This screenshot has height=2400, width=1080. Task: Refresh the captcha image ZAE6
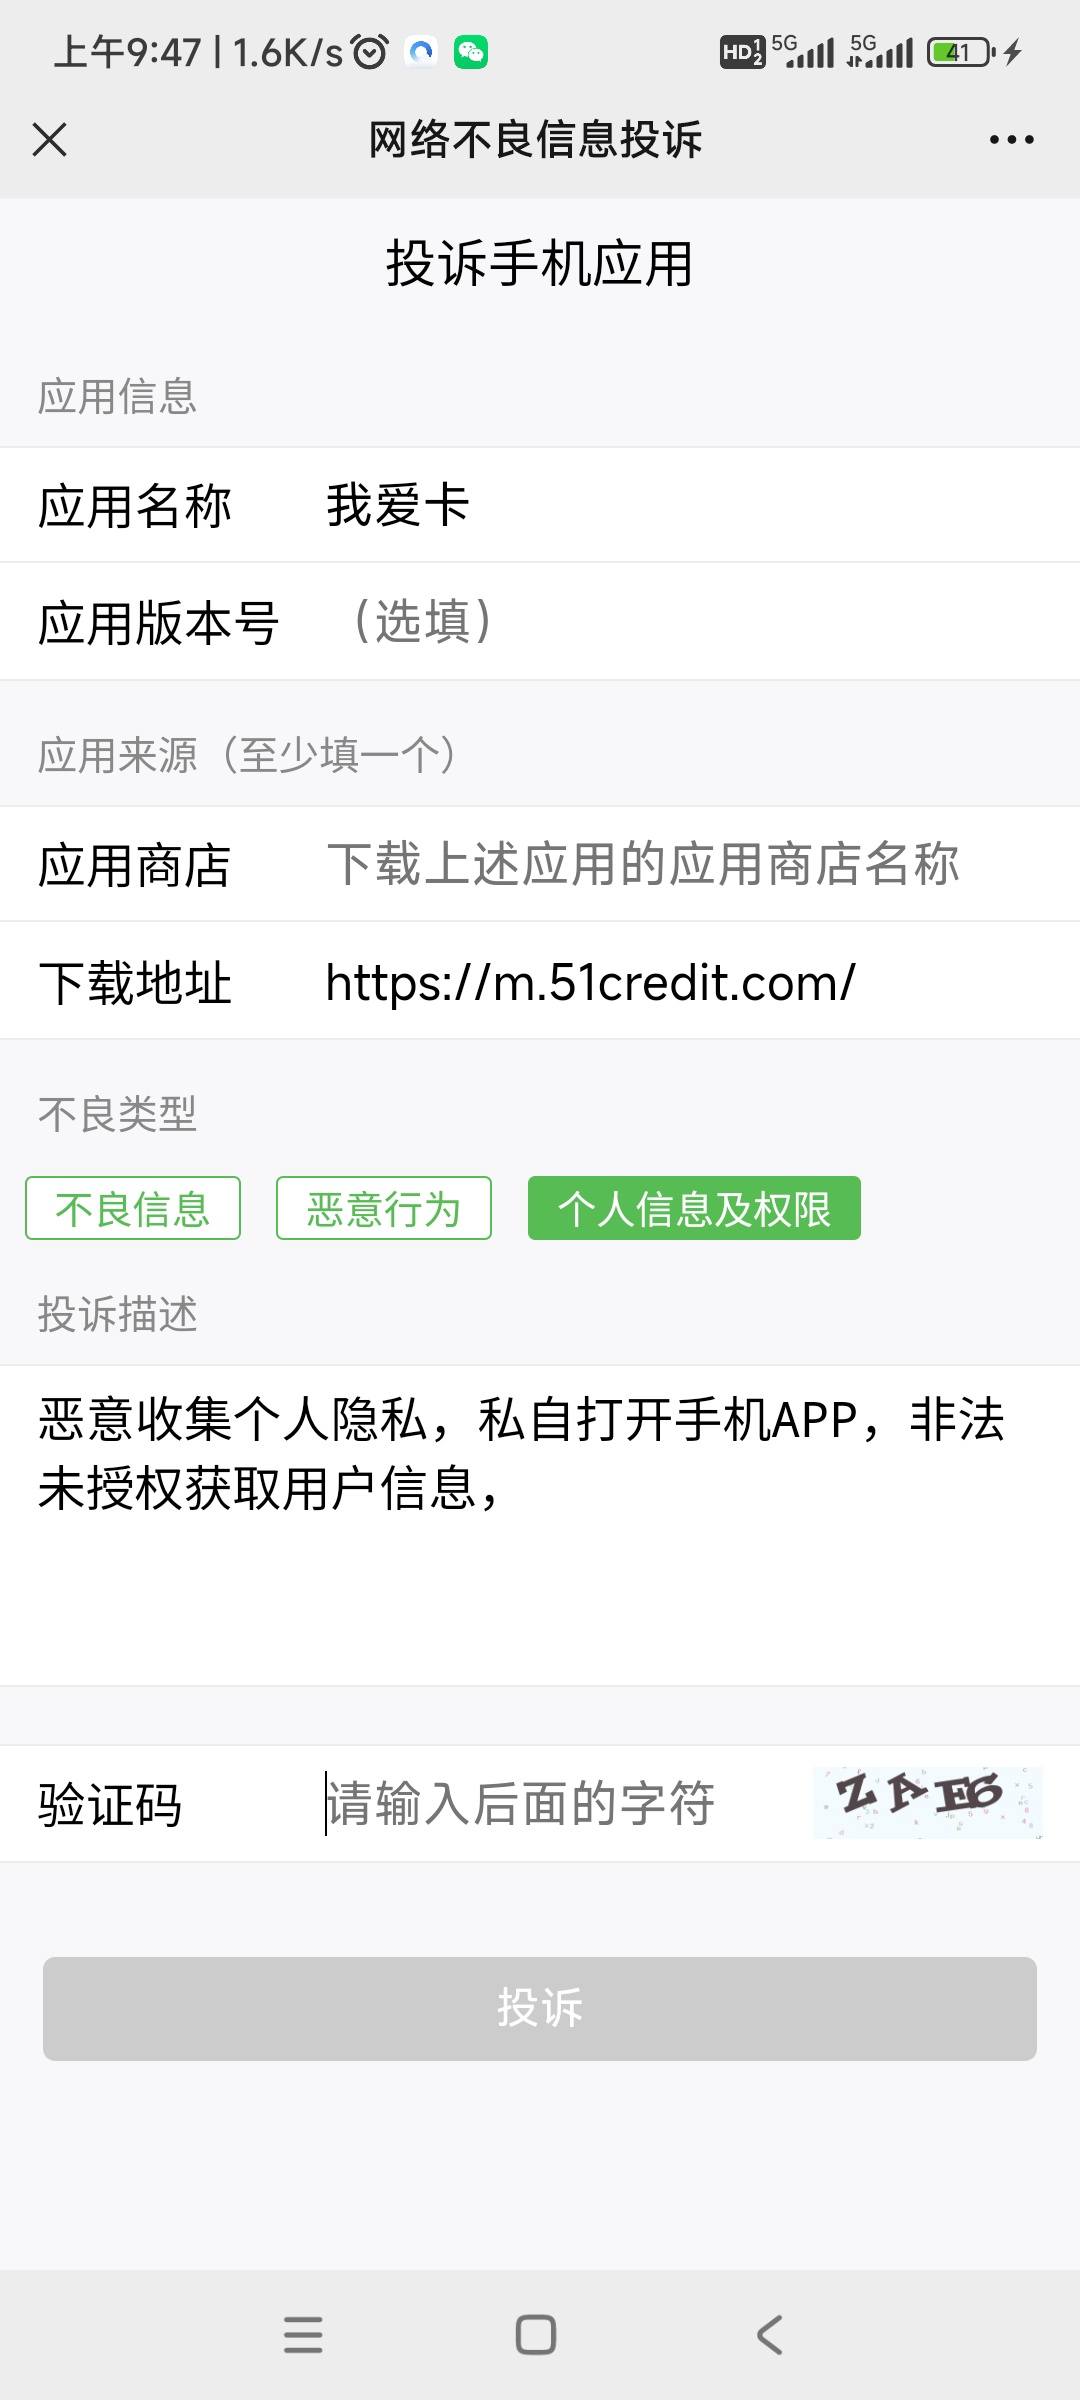[x=928, y=1803]
